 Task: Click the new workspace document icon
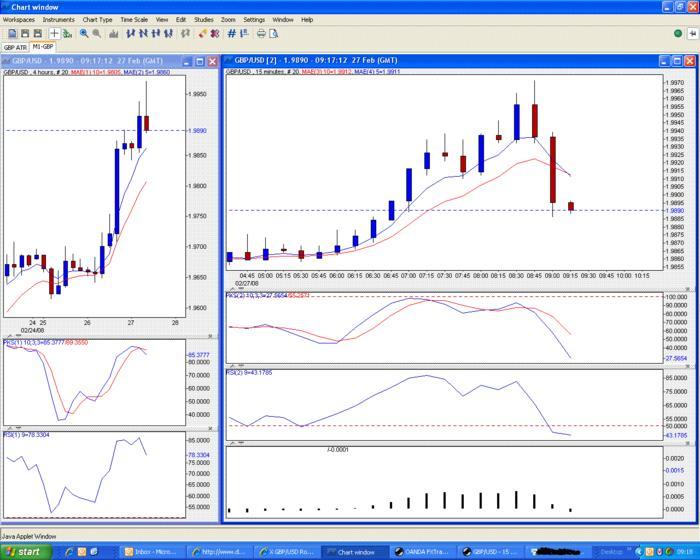click(x=12, y=33)
